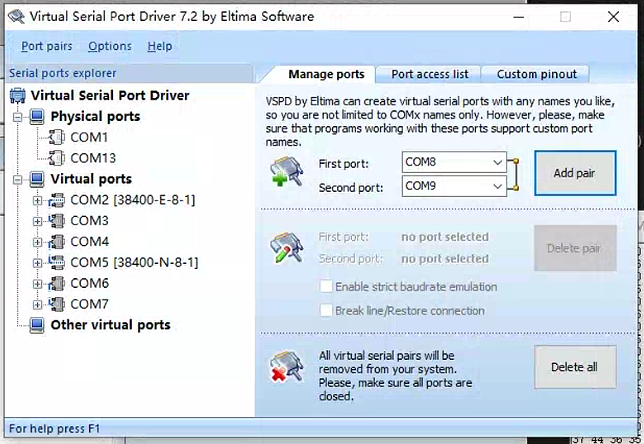This screenshot has height=444, width=644.
Task: Select the COM6 label in the tree
Action: point(90,283)
